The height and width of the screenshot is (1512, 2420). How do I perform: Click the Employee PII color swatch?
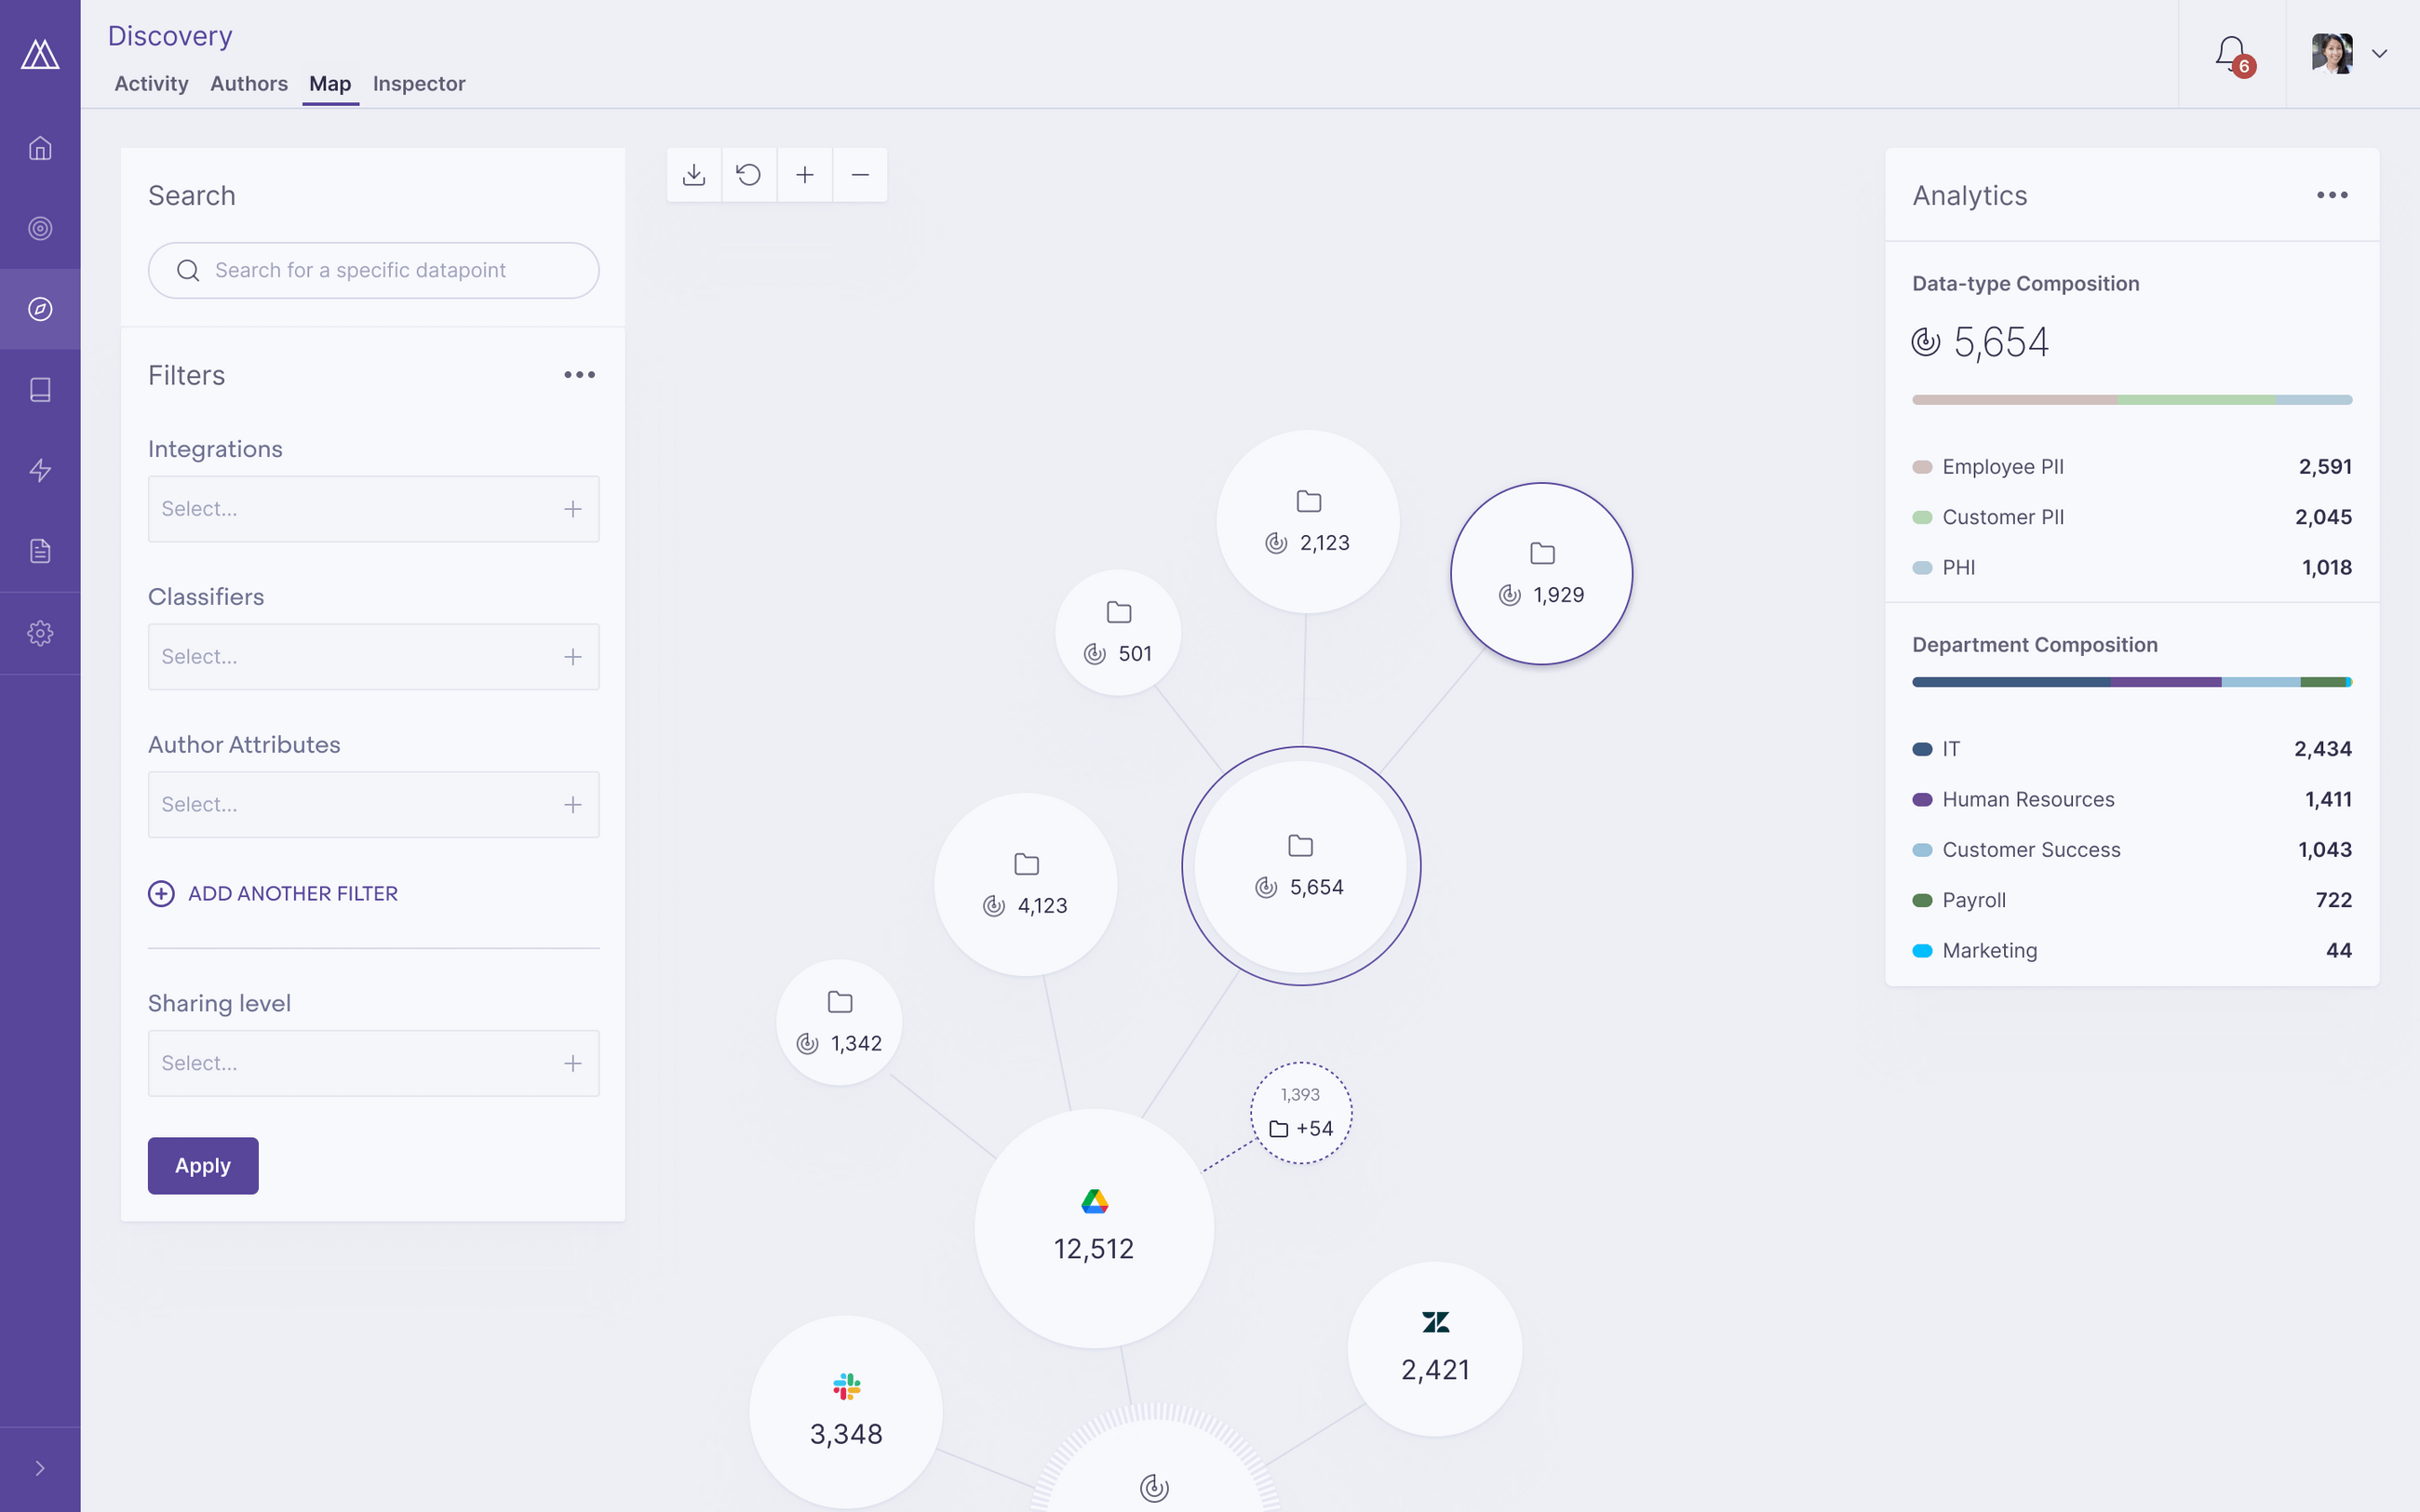(1921, 466)
